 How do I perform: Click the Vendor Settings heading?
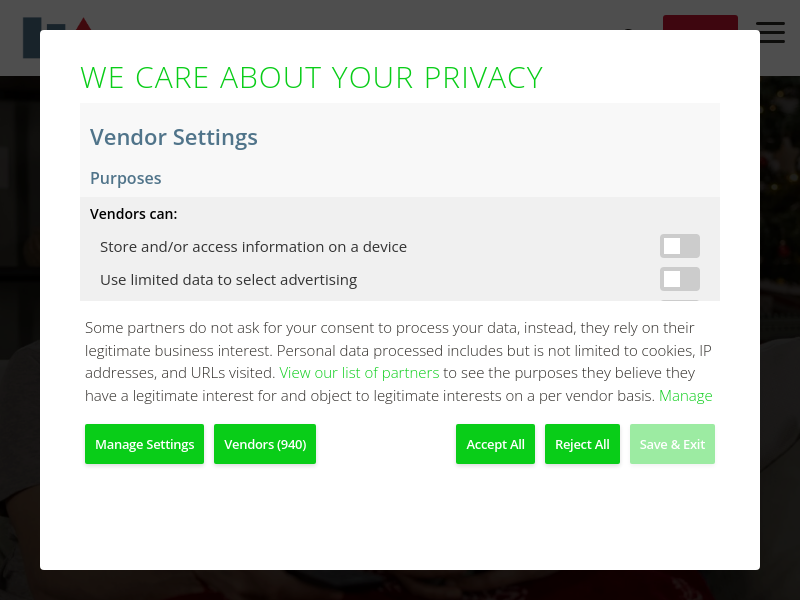(x=174, y=138)
